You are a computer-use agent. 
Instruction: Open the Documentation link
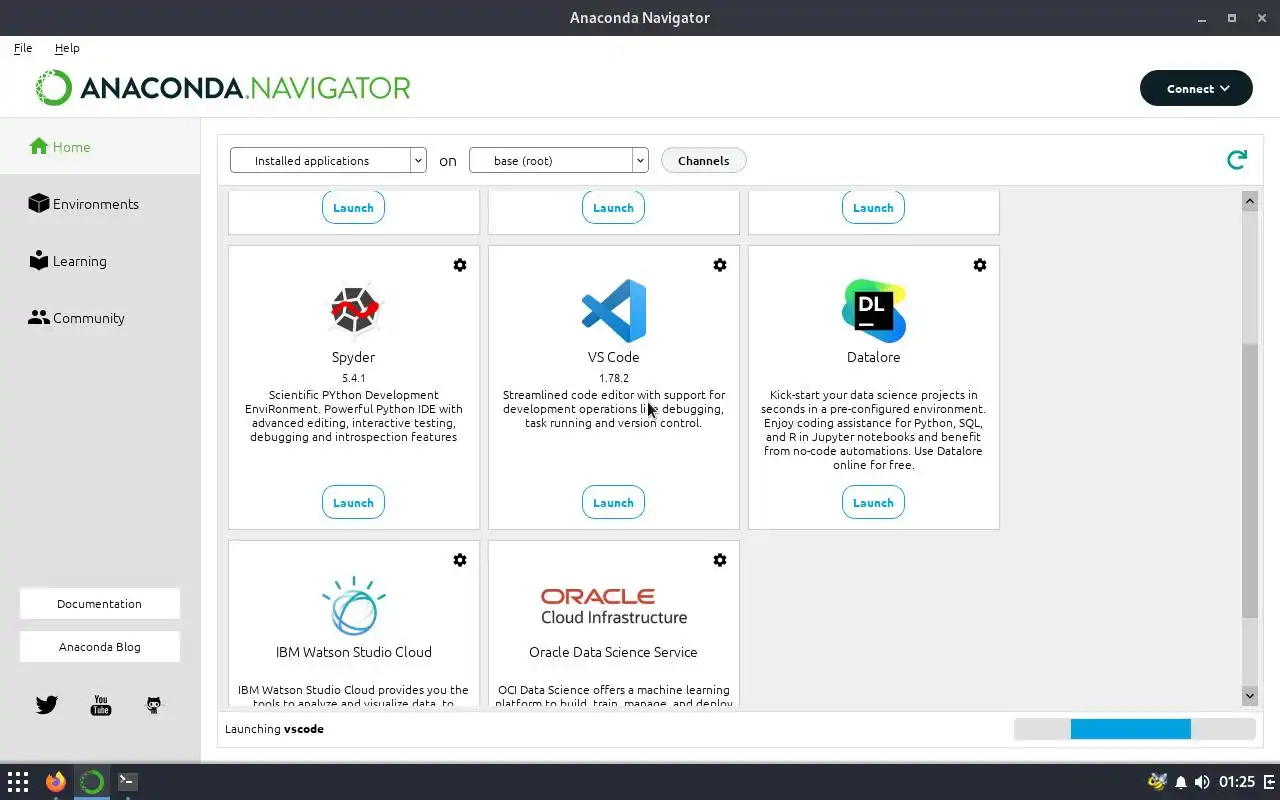pyautogui.click(x=100, y=604)
